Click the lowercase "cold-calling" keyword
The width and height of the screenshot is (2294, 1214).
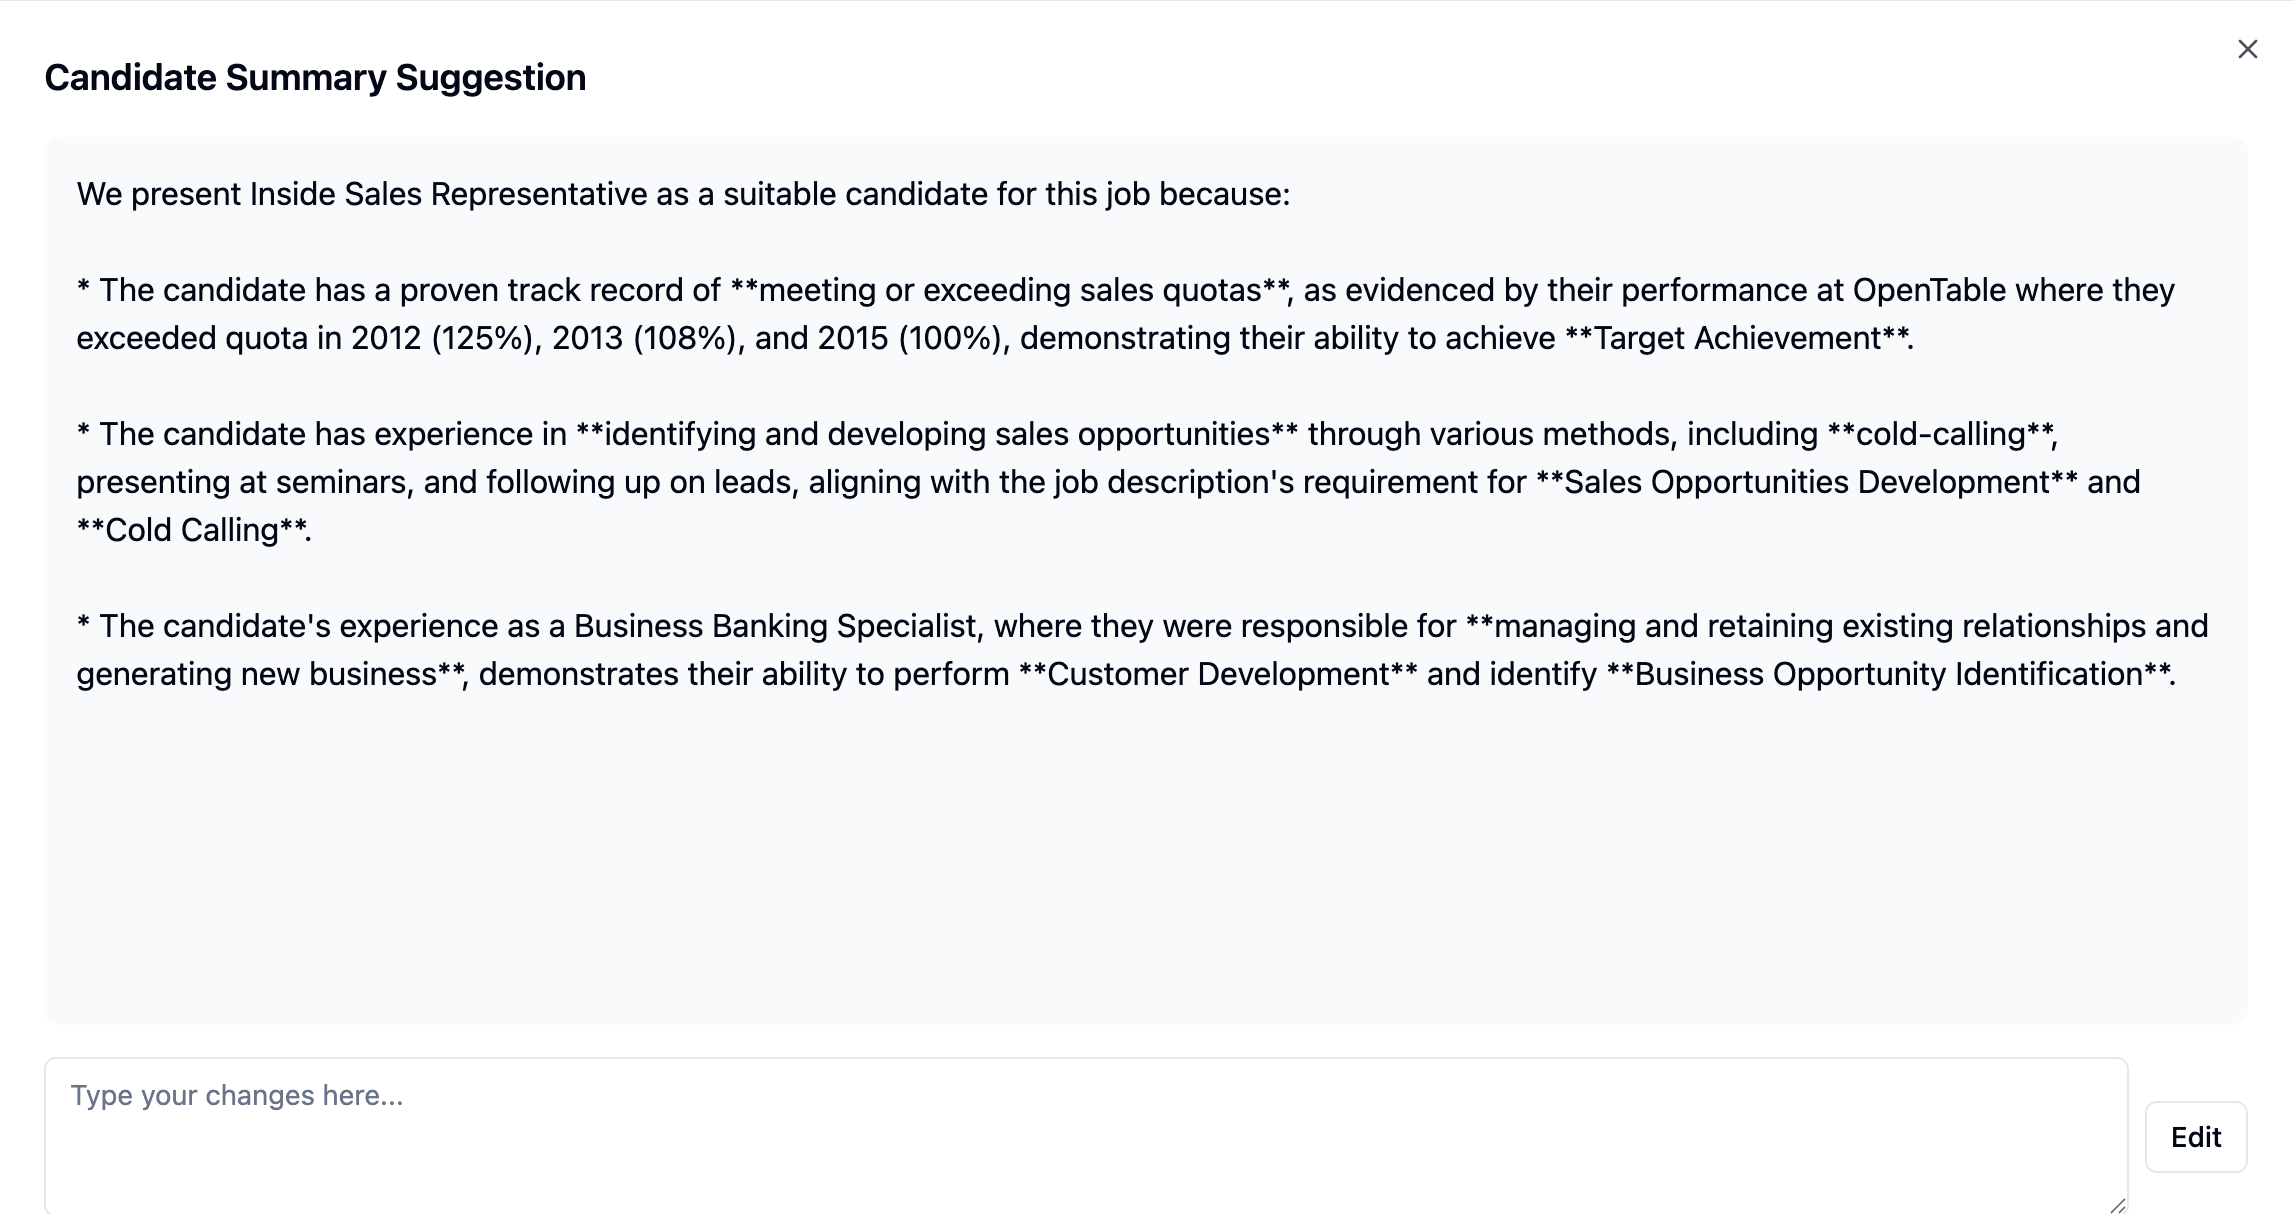(1940, 434)
